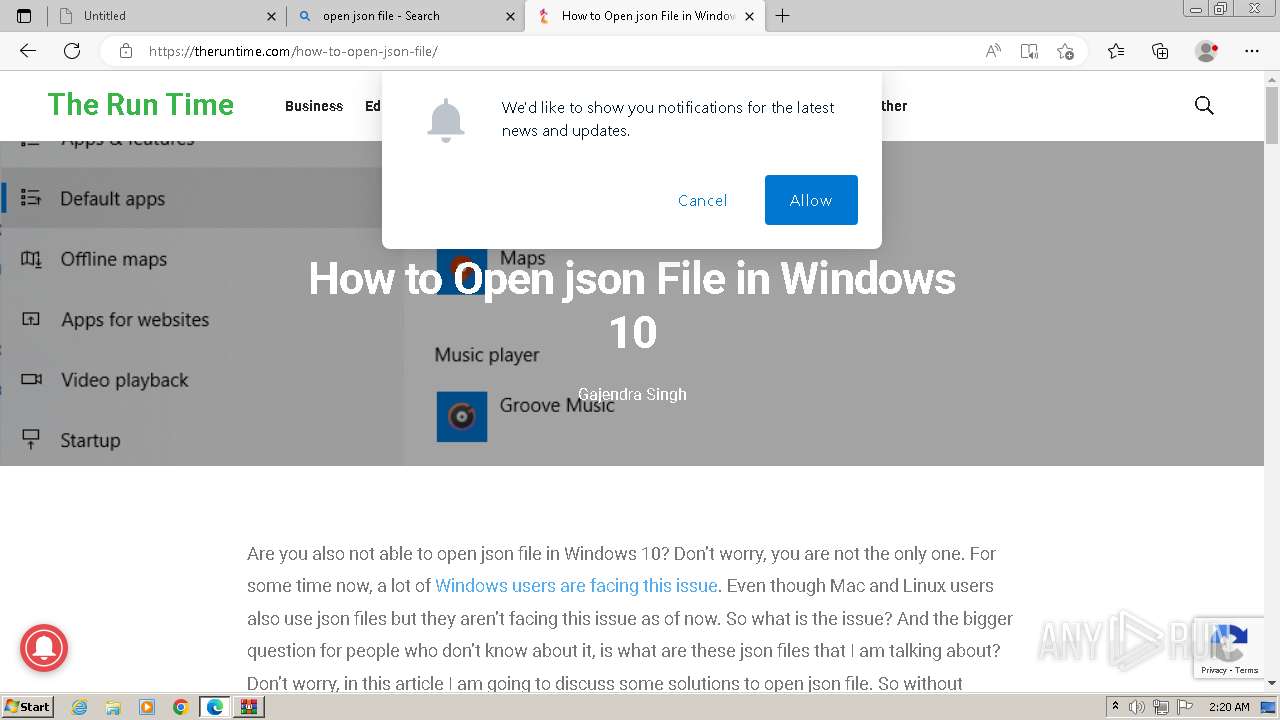The width and height of the screenshot is (1280, 720).
Task: Select the How to Open json File tab
Action: [644, 16]
